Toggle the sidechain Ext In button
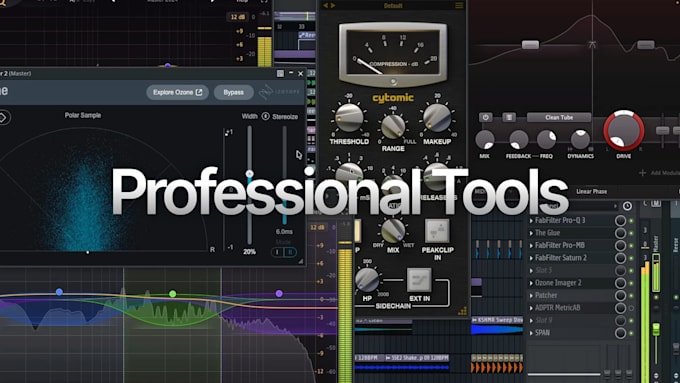The width and height of the screenshot is (680, 383). point(419,280)
